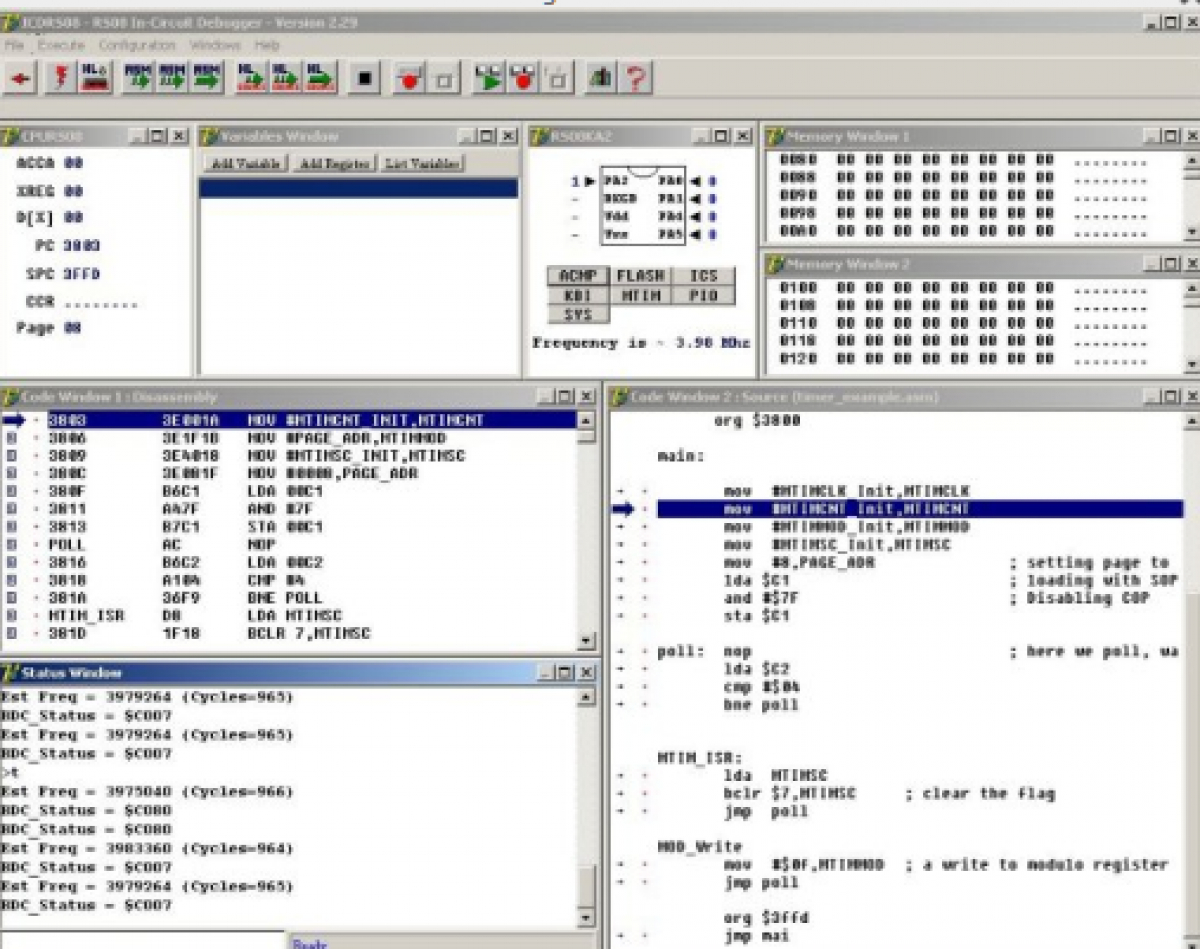Click Disassembly window scrollbar down arrow

click(586, 641)
